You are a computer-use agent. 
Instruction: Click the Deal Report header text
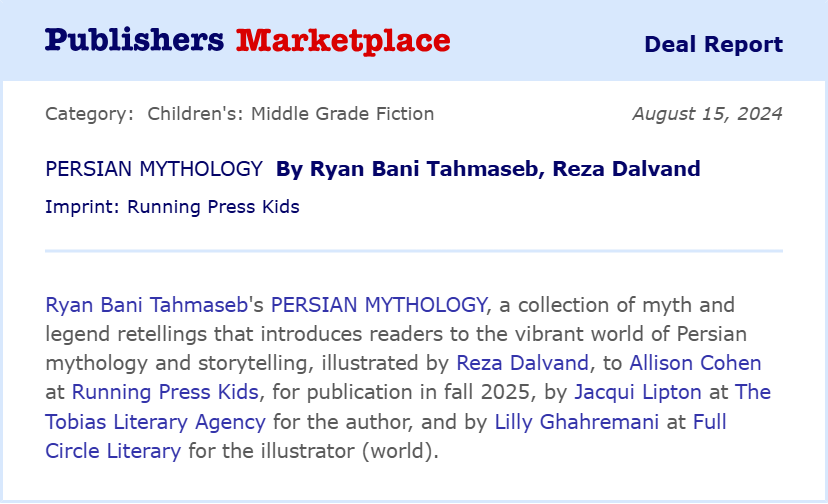pos(713,44)
